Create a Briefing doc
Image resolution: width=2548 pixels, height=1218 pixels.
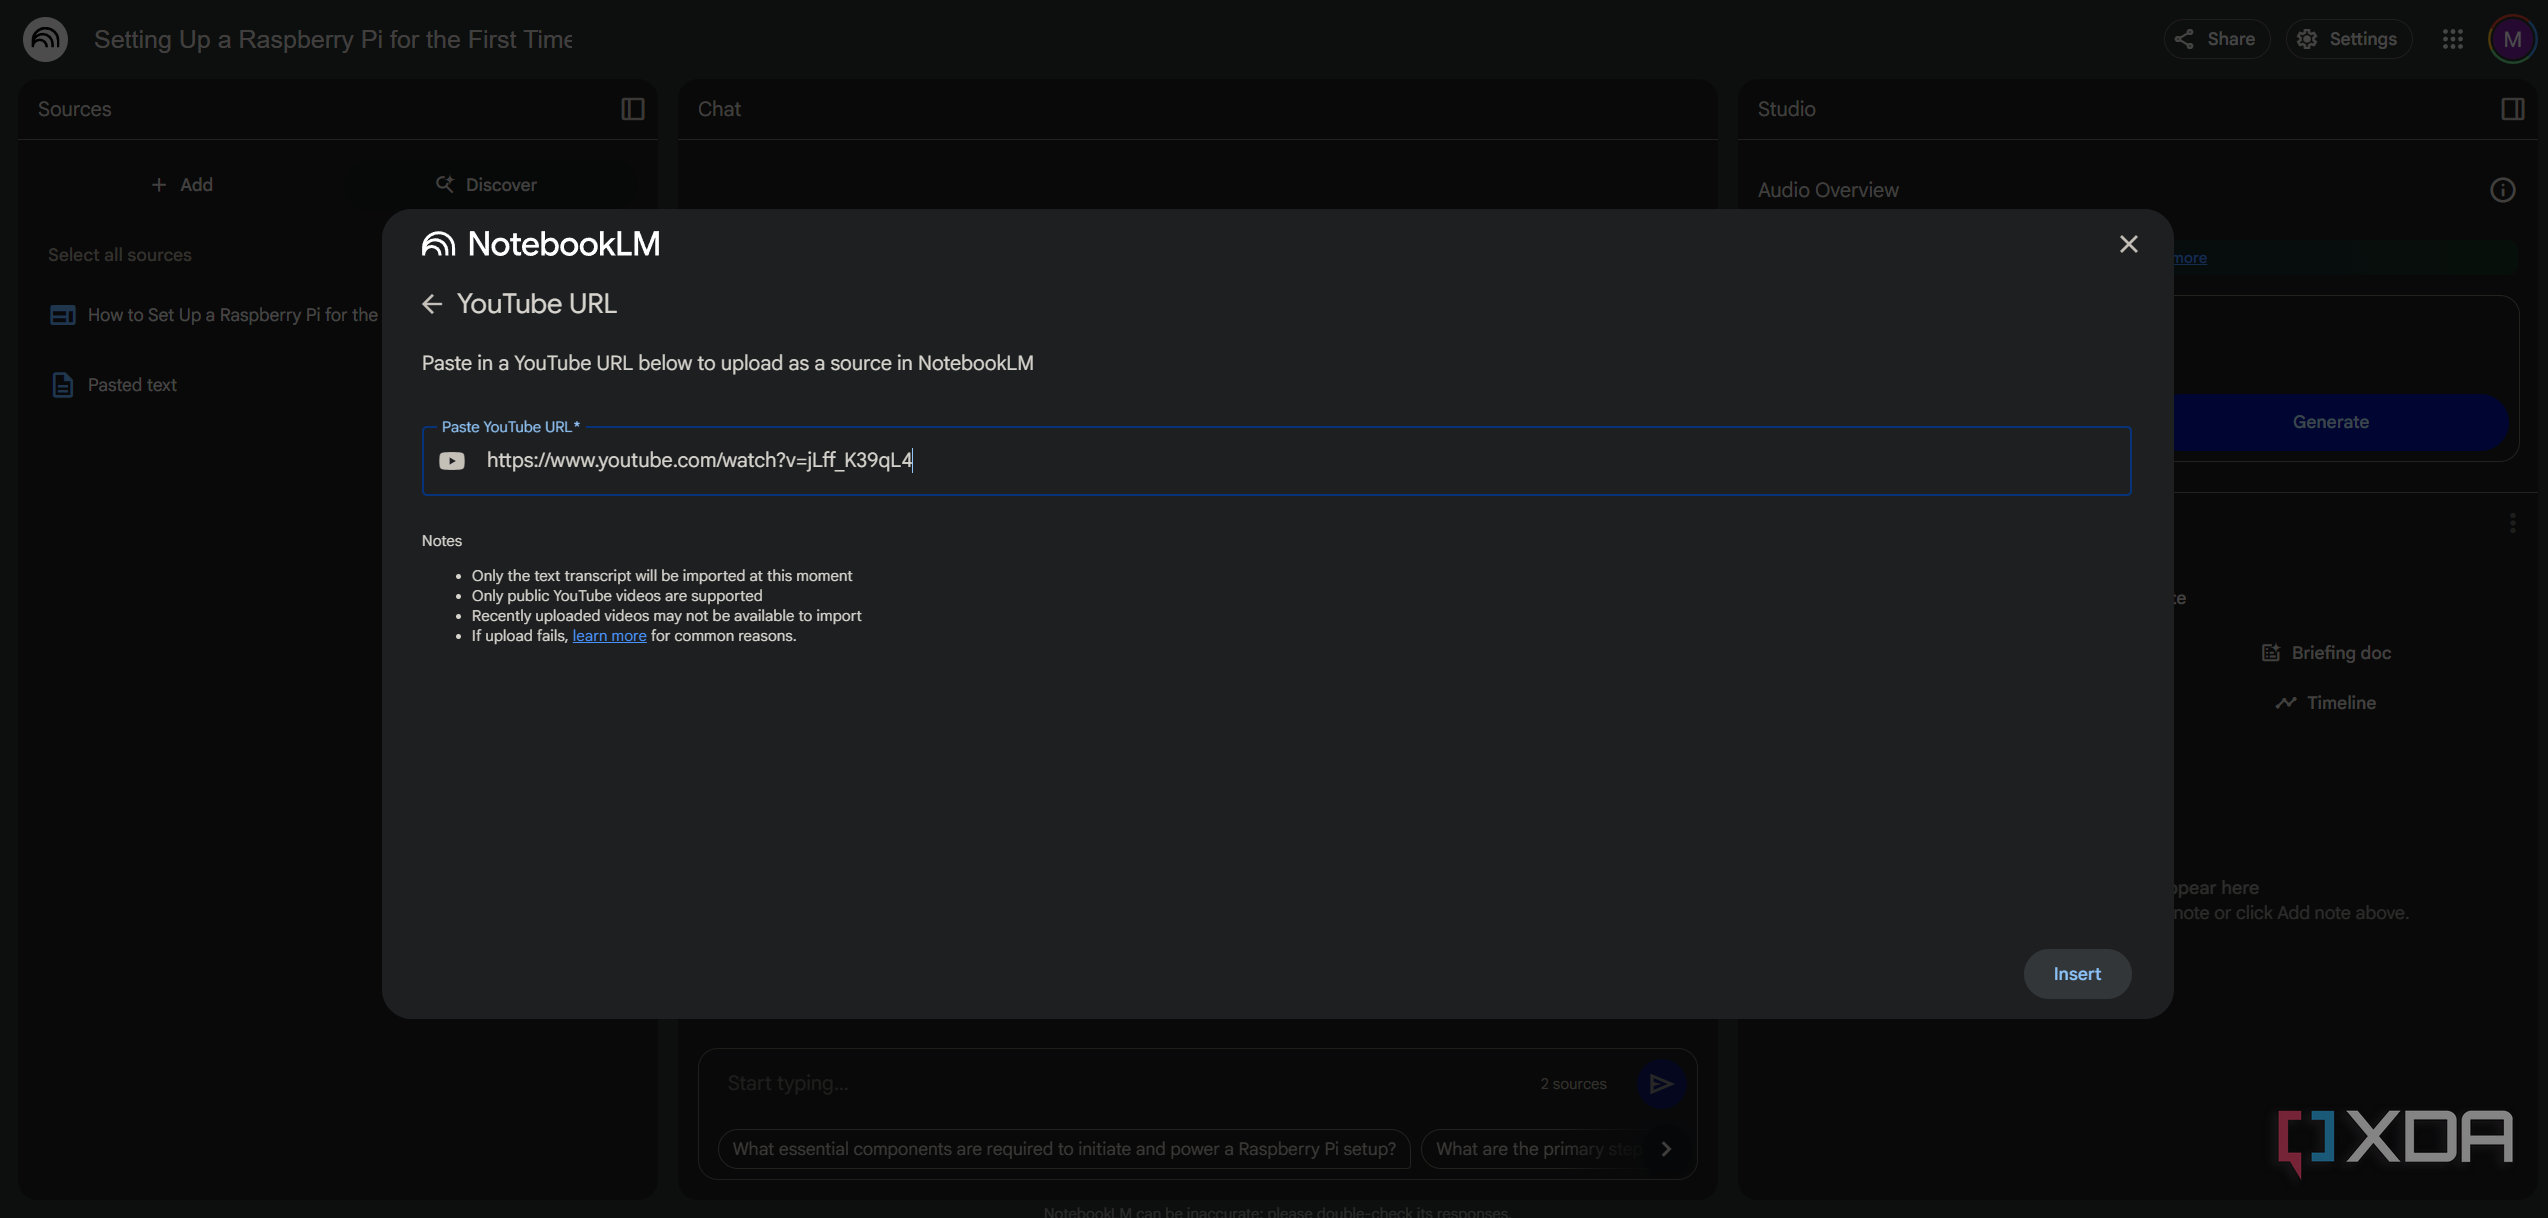coord(2326,653)
